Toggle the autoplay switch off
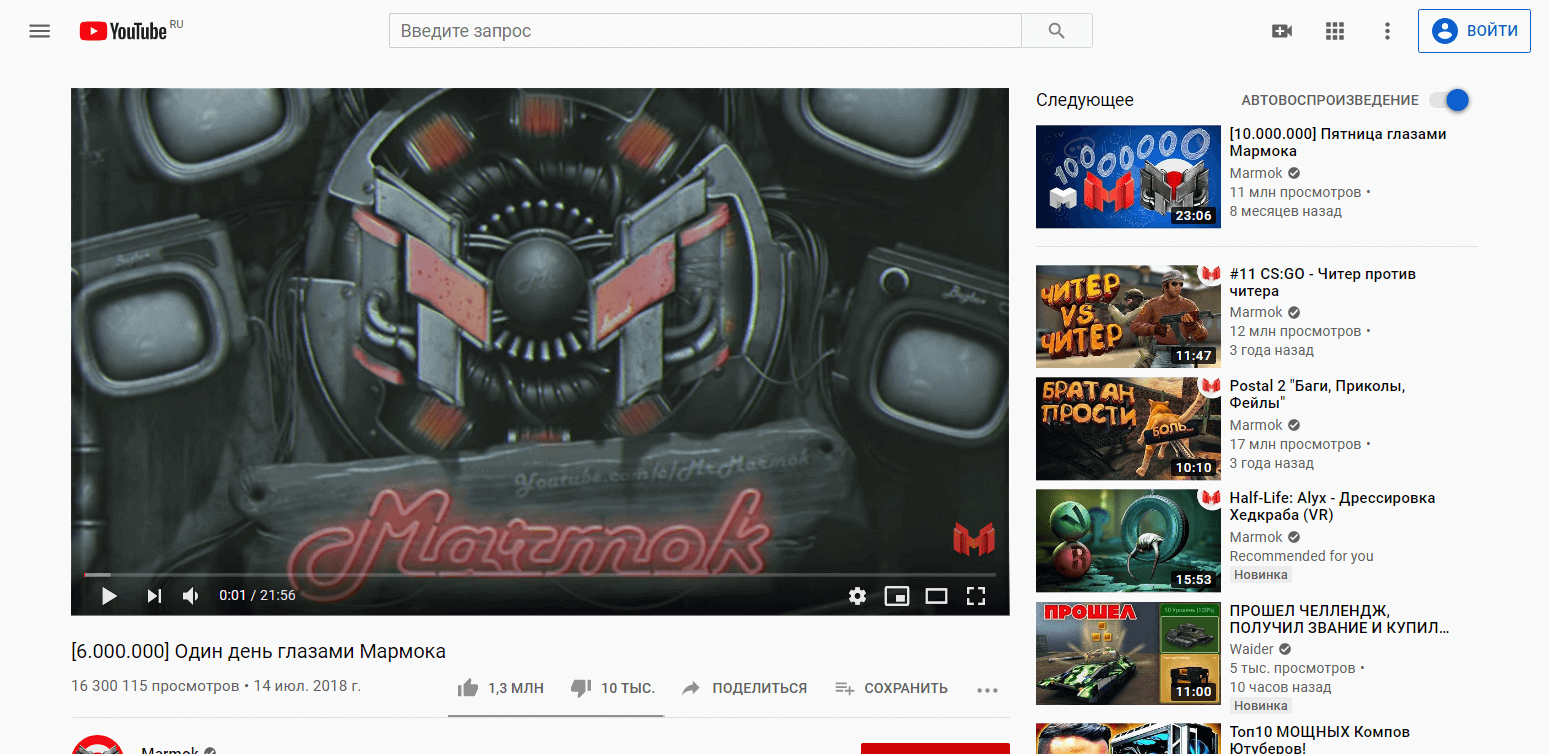Viewport: 1566px width, 754px height. coord(1449,100)
